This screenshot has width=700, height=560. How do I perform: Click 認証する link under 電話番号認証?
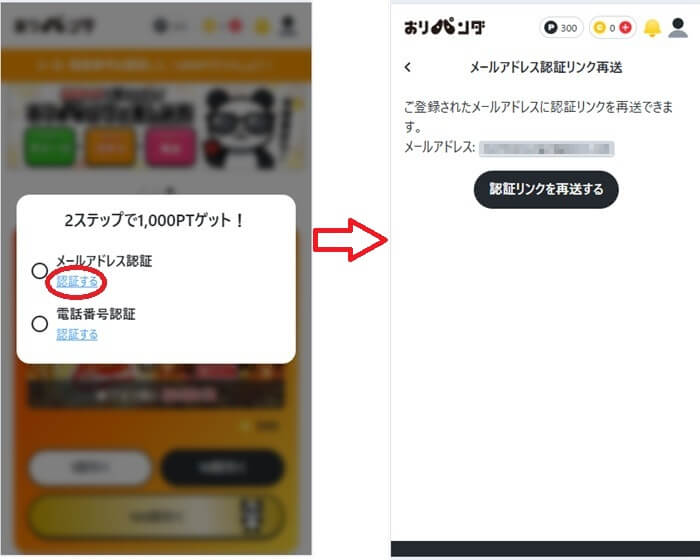[77, 334]
